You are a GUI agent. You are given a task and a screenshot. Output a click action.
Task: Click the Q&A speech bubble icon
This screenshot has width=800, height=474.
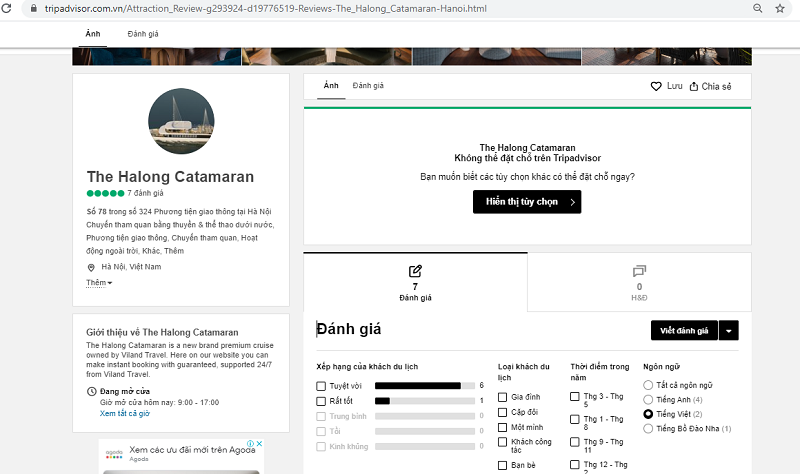coord(639,271)
